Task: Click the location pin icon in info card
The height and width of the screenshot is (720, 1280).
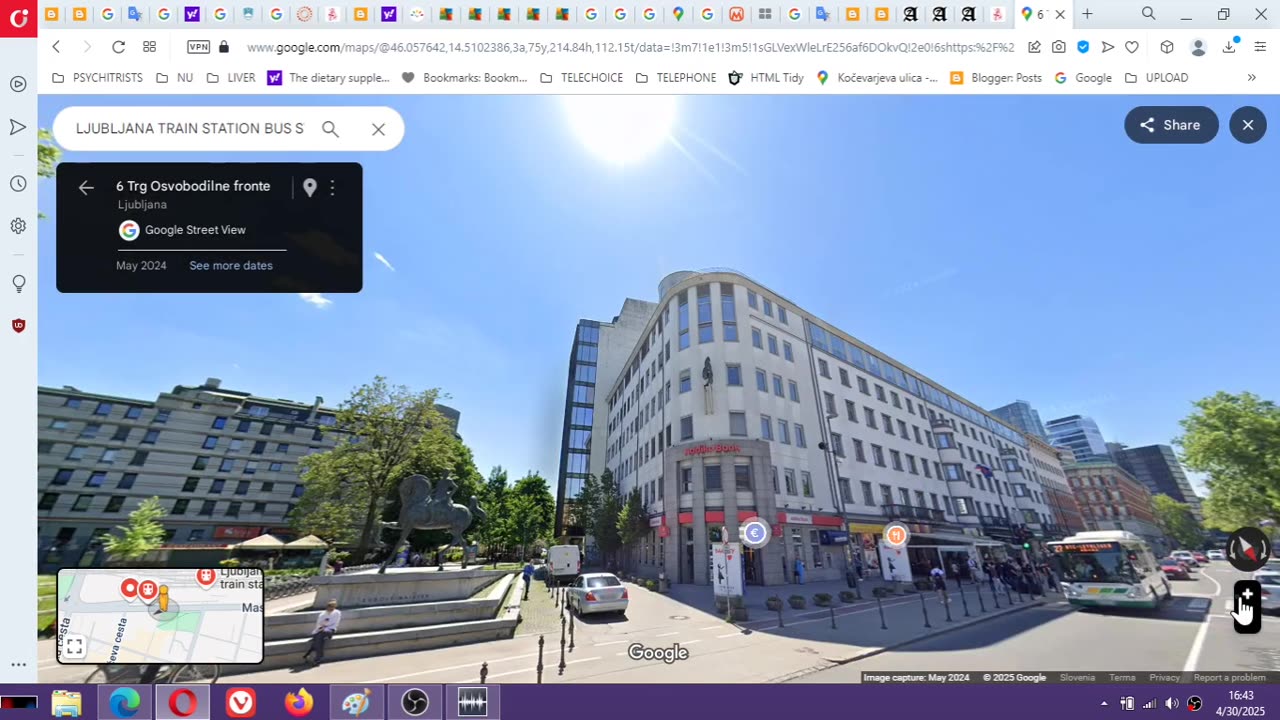Action: [310, 187]
